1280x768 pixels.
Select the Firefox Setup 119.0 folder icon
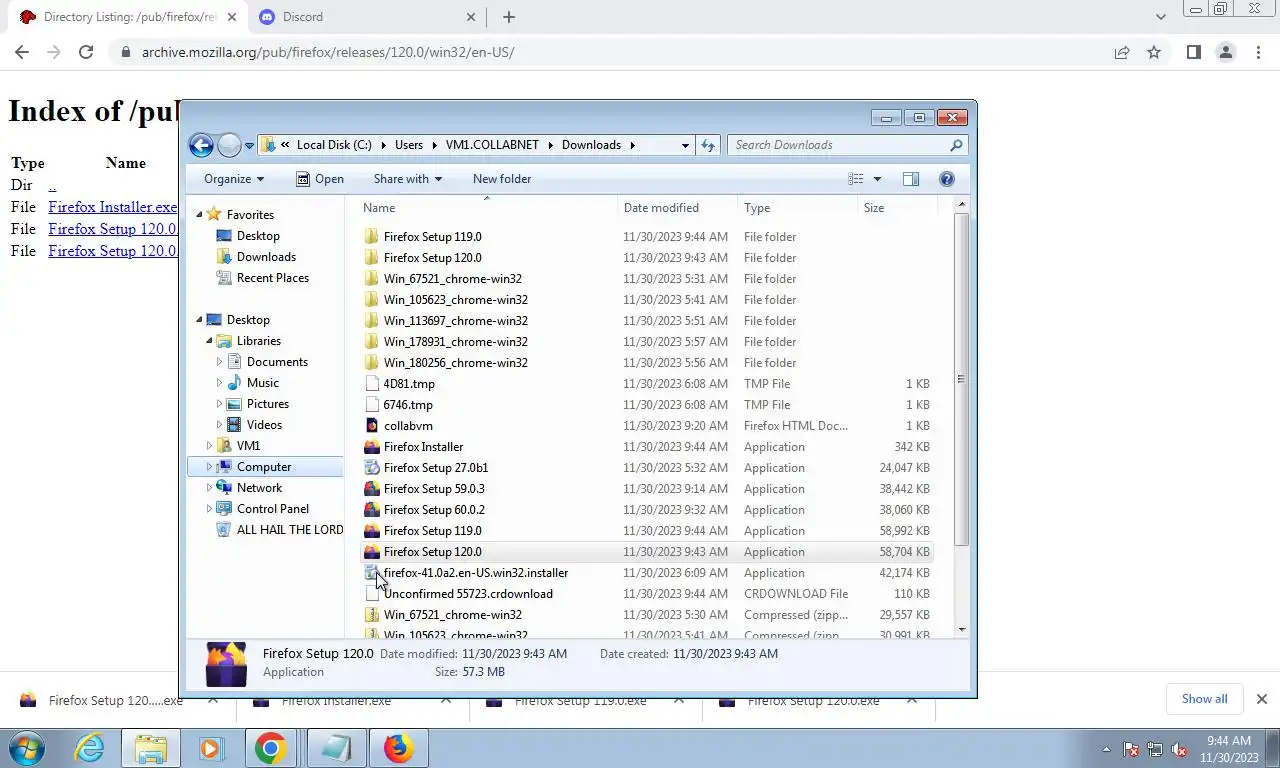[x=372, y=237]
